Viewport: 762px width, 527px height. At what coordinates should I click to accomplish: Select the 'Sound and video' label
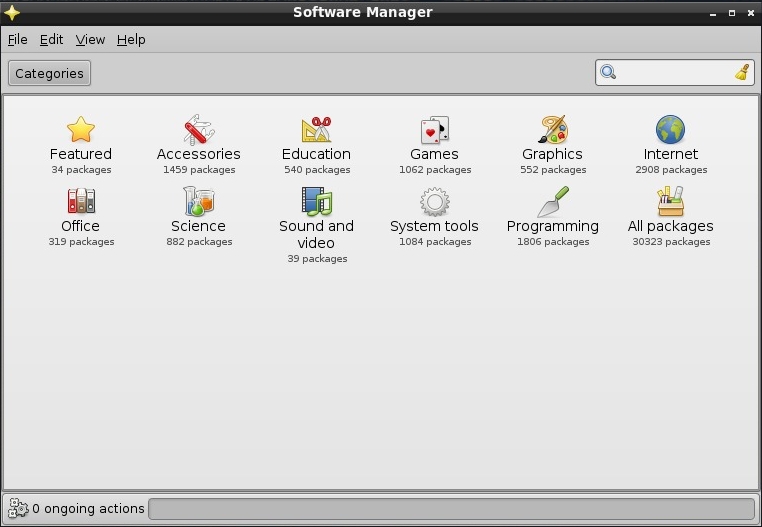click(x=316, y=234)
